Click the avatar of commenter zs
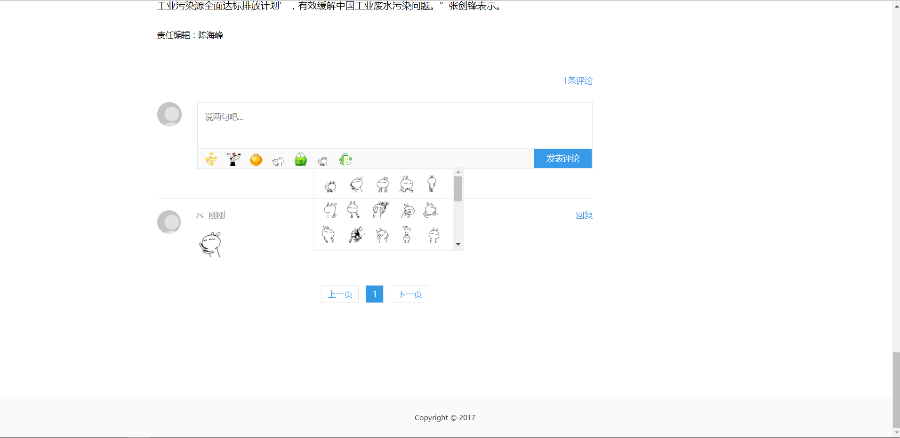Screen dimensions: 900x438 (169, 222)
